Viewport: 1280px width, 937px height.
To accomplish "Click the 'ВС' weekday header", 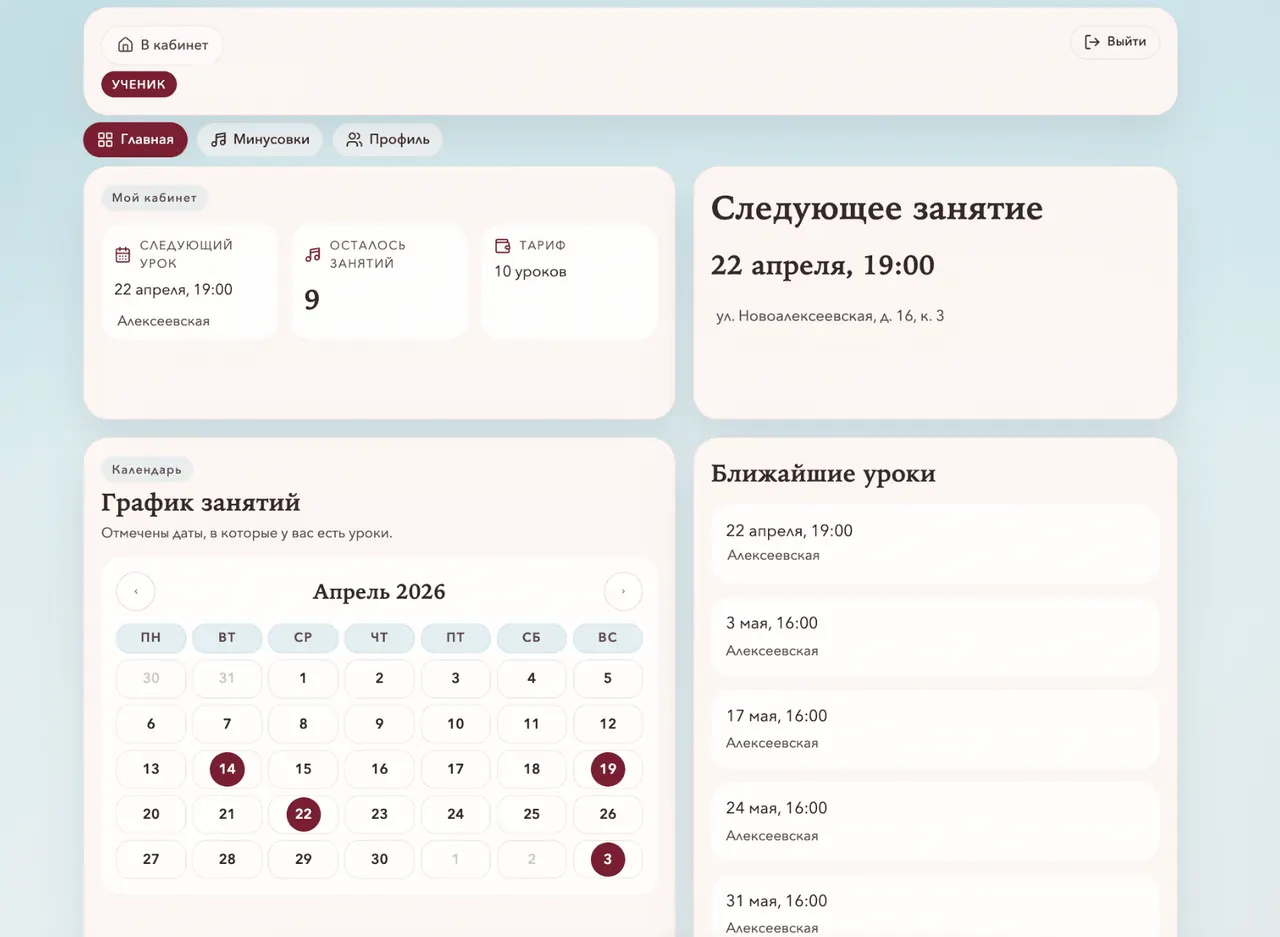I will pyautogui.click(x=608, y=638).
